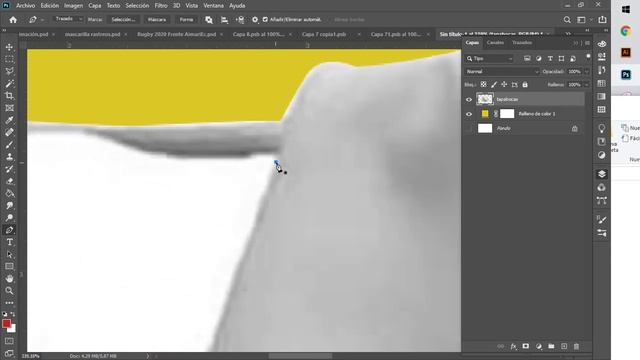
Task: Create new group folder icon
Action: 551,346
